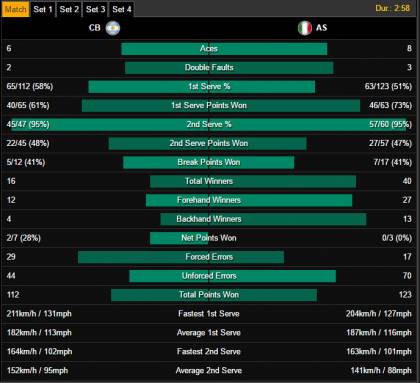
Task: Click AS's net points '0/3 (0%)'
Action: click(397, 238)
